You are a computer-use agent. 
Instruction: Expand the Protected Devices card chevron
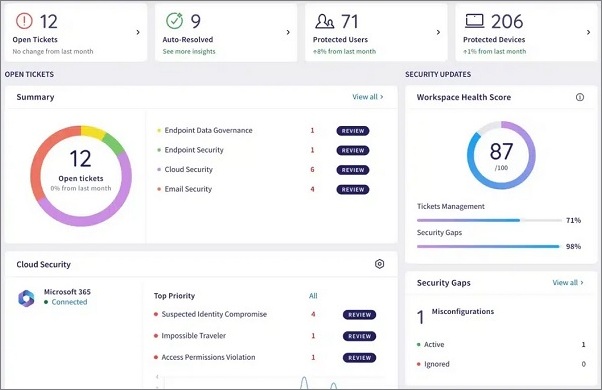point(589,32)
